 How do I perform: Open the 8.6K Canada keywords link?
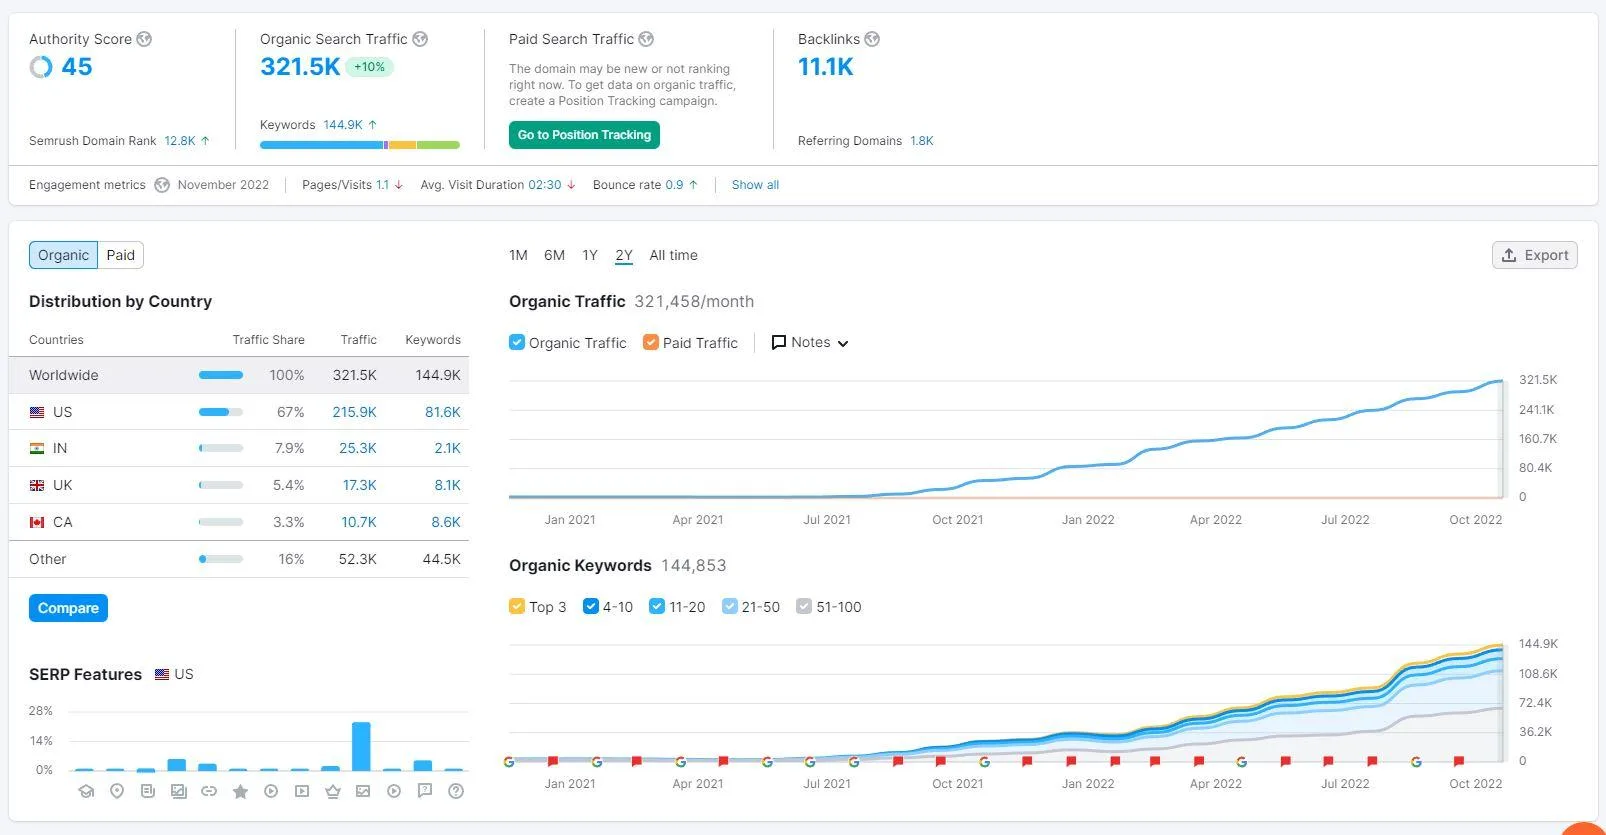[x=446, y=522]
